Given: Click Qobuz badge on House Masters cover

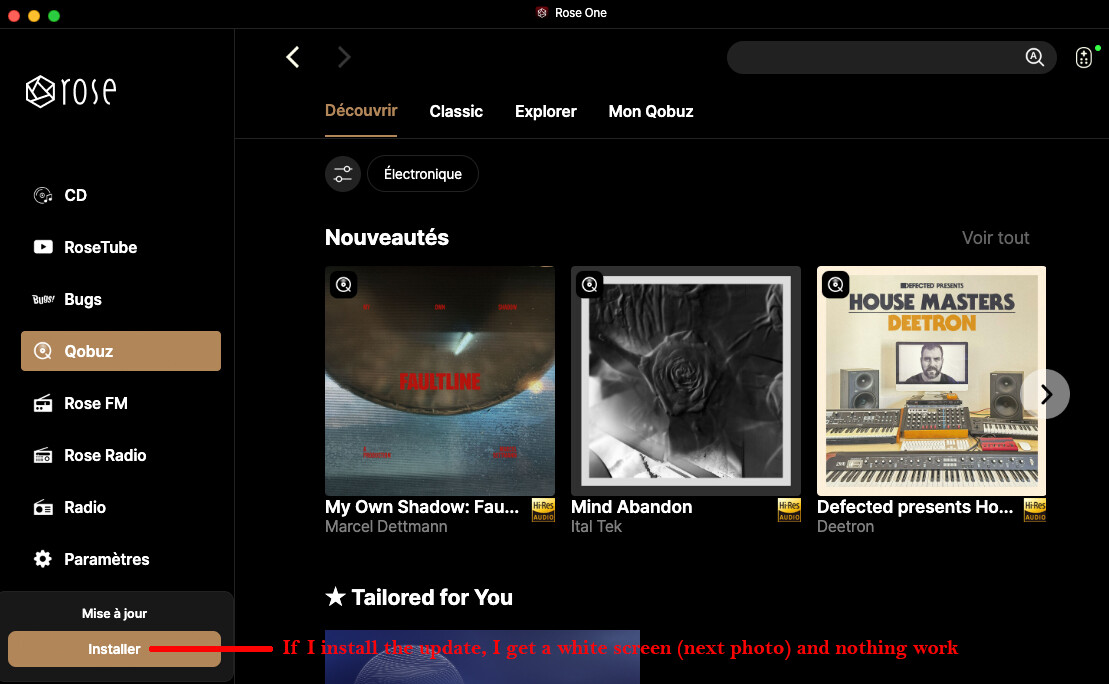Looking at the screenshot, I should pyautogui.click(x=835, y=284).
